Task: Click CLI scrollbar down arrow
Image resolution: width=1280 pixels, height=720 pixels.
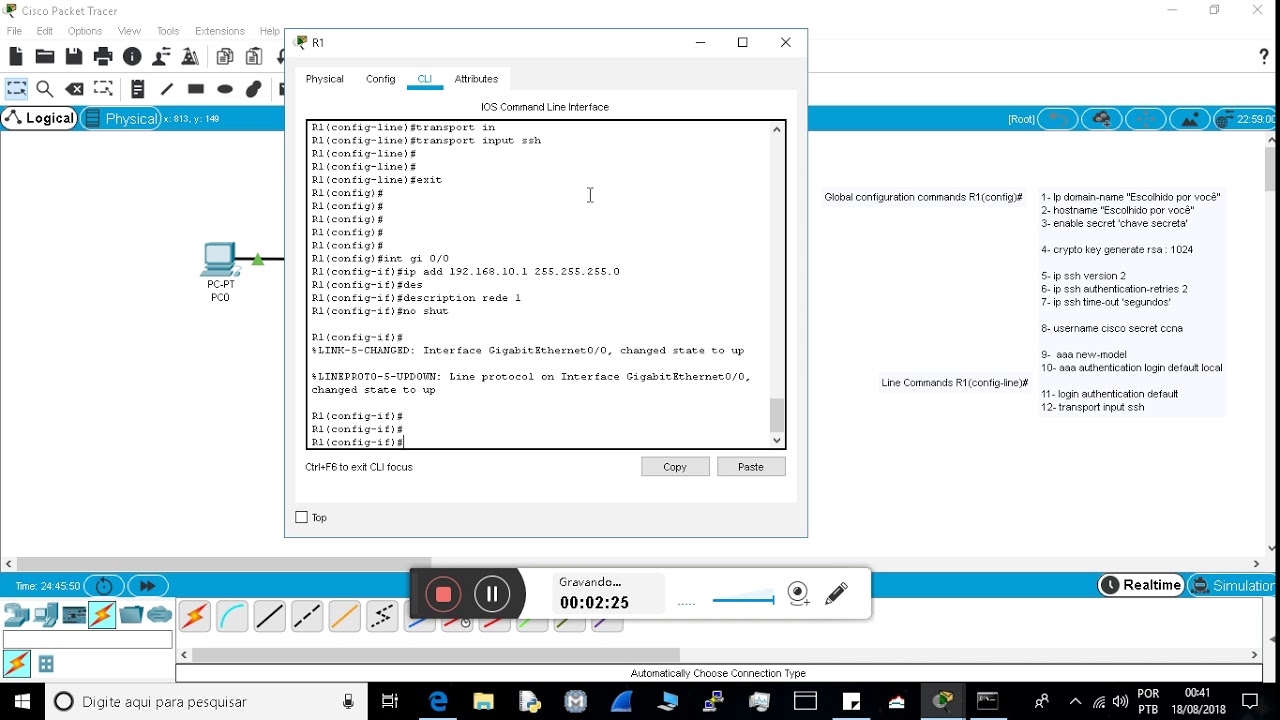Action: pos(777,440)
